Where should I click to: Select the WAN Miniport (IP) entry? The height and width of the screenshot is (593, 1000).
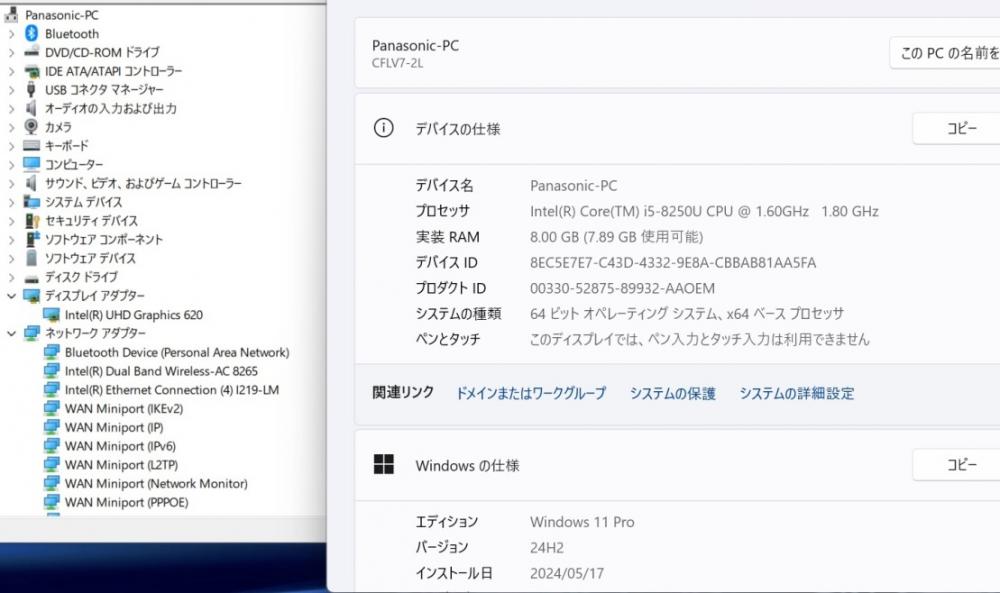pyautogui.click(x=114, y=427)
